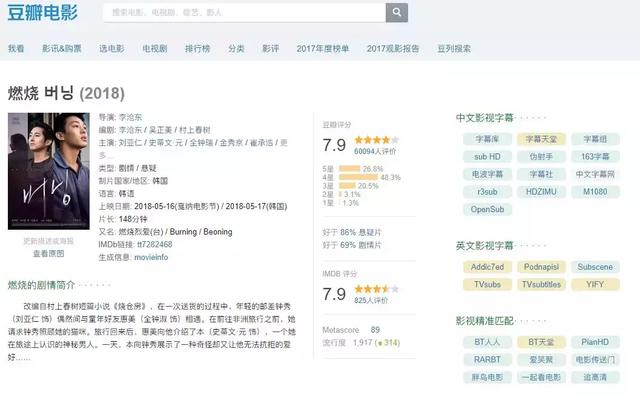Open the 163字幕 subtitle site
Viewport: 640px width, 400px height.
tap(595, 157)
